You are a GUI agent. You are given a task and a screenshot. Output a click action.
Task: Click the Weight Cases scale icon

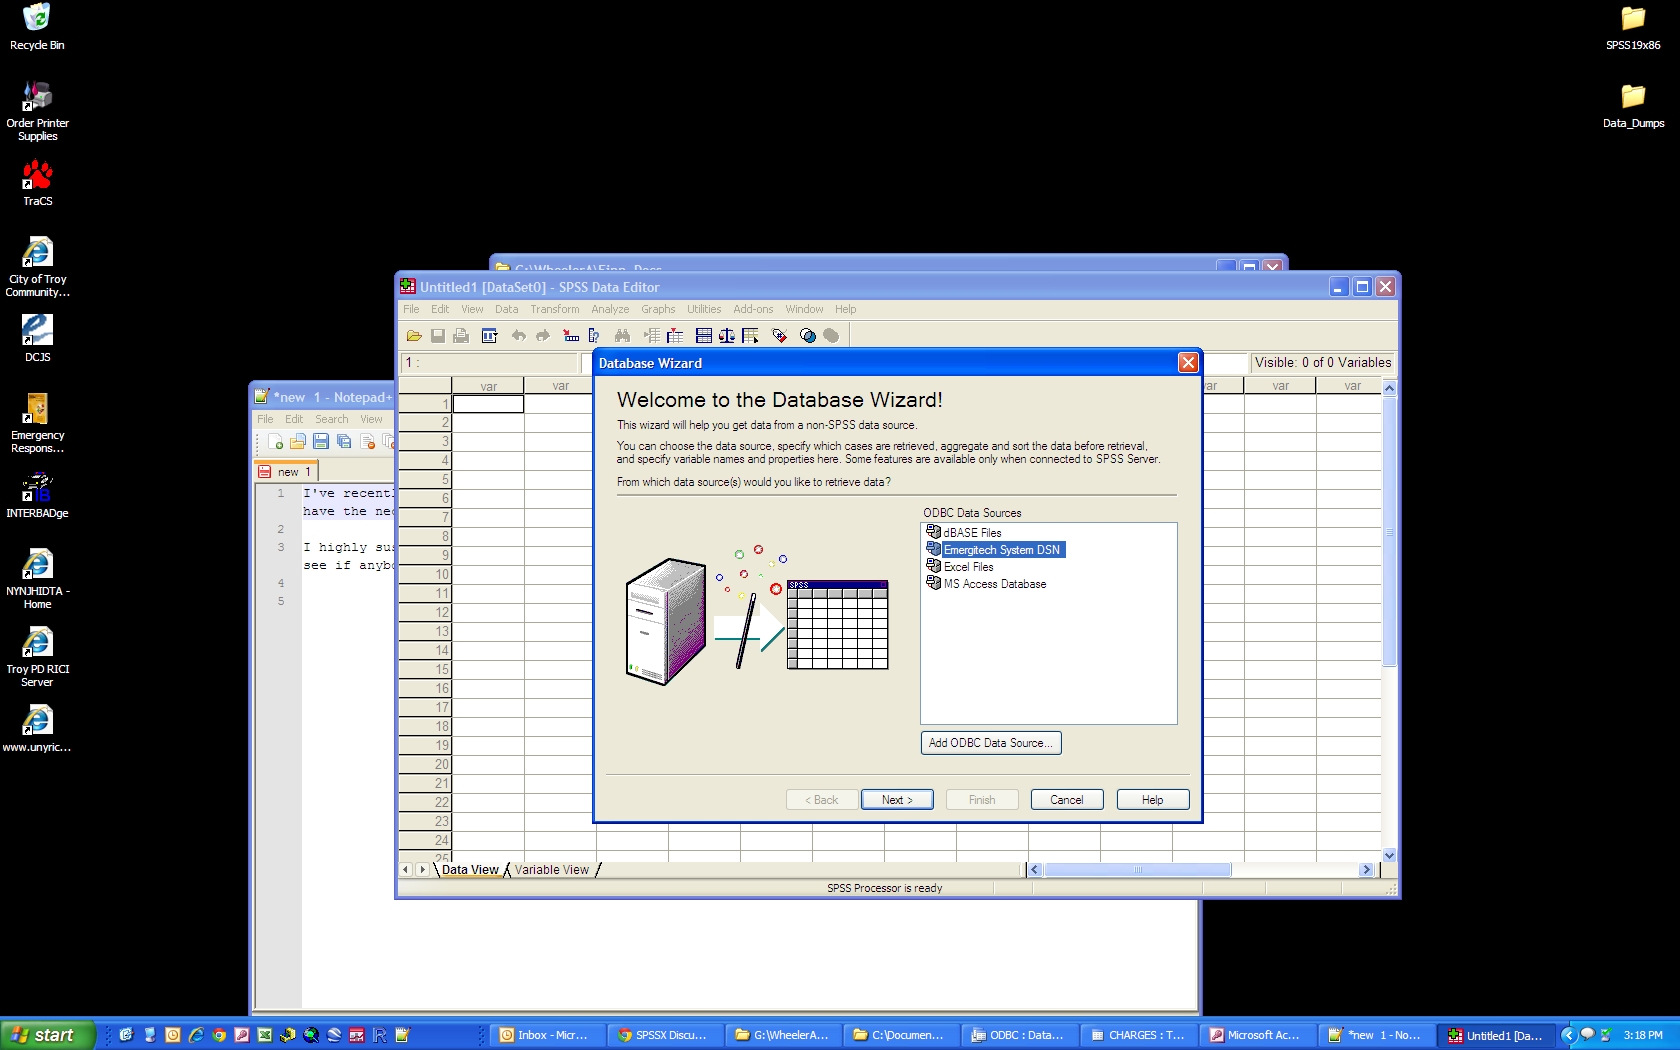click(x=727, y=336)
